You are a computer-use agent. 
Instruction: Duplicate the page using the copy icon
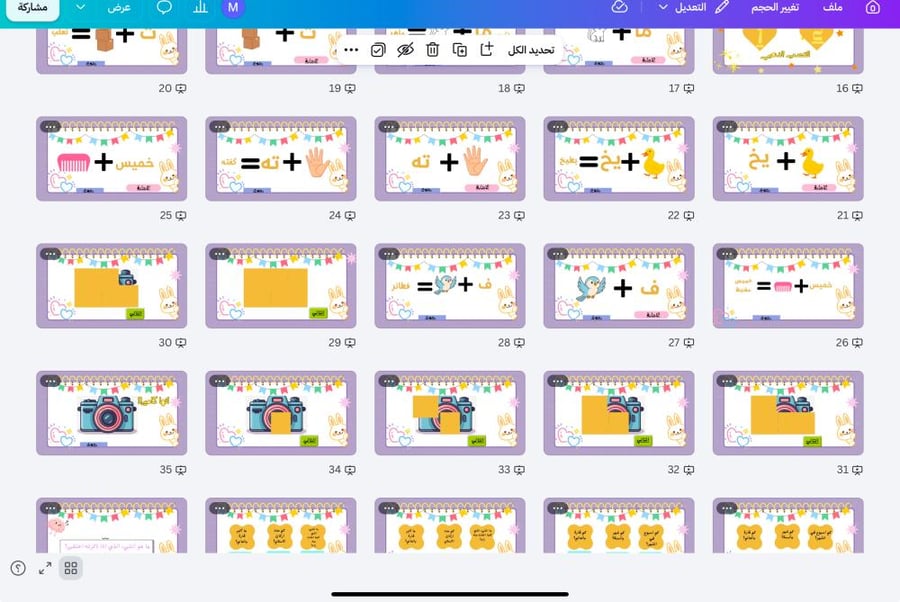pyautogui.click(x=460, y=50)
